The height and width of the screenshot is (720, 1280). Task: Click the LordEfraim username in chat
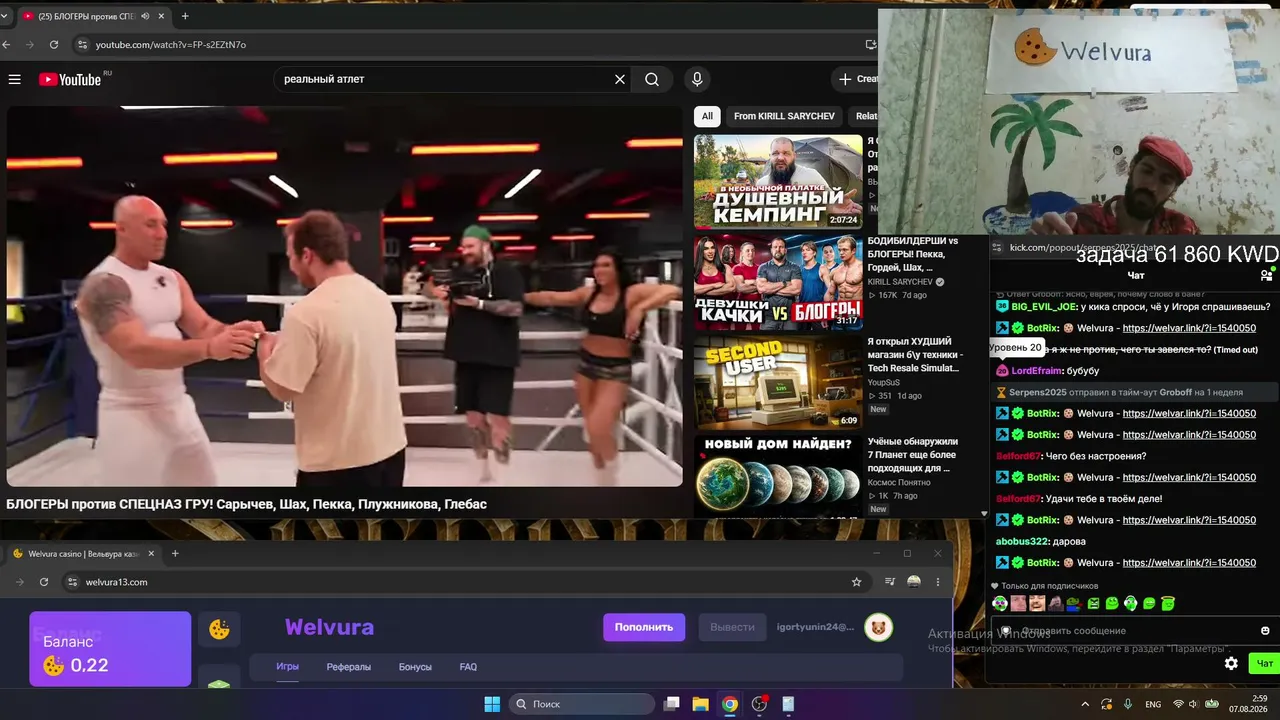[1038, 371]
